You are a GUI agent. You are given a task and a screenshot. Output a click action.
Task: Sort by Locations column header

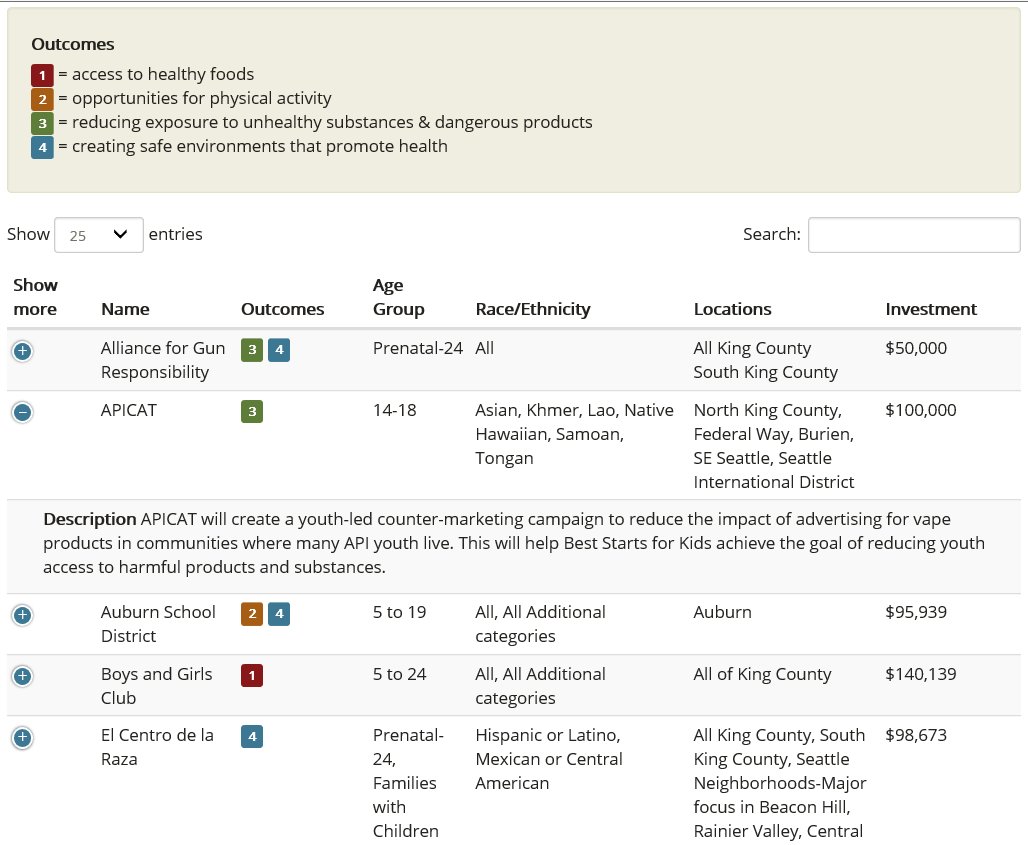(732, 309)
